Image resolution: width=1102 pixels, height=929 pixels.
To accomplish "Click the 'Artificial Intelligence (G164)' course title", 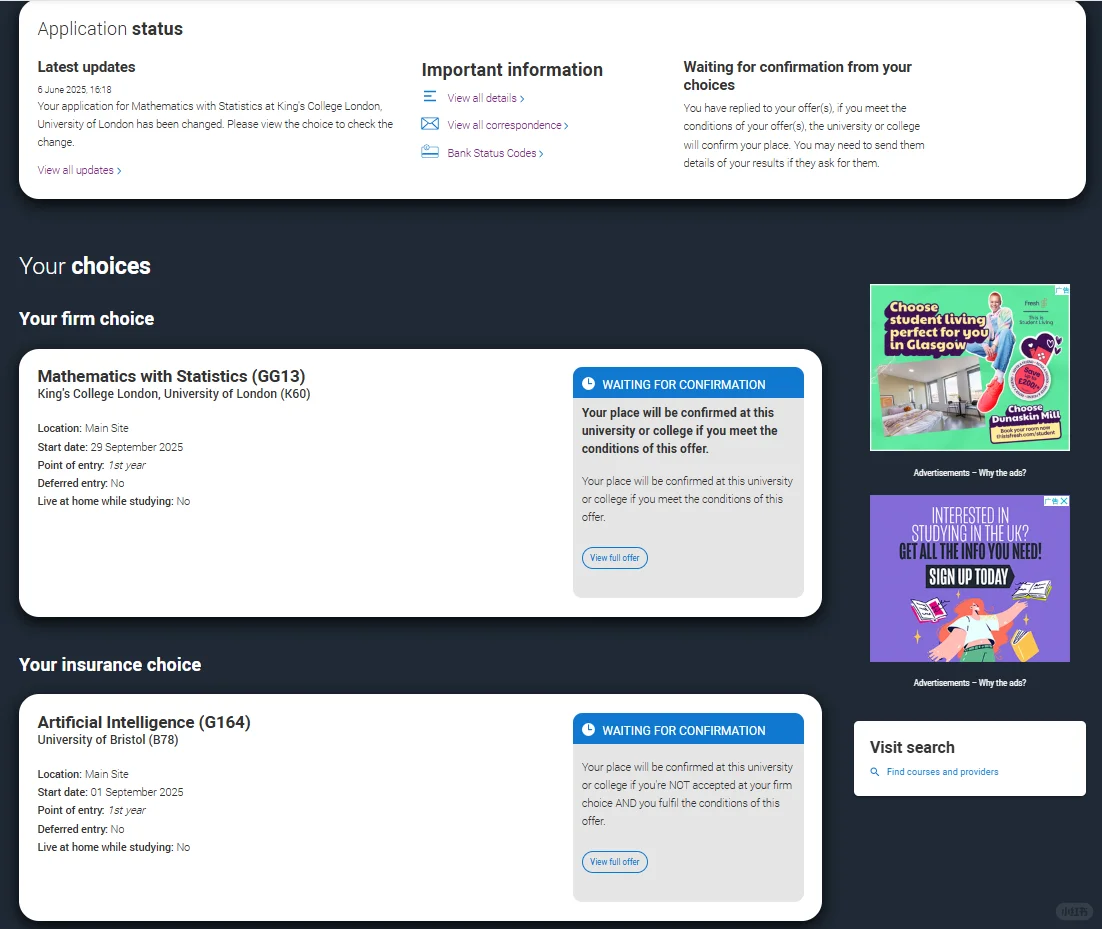I will pos(144,722).
